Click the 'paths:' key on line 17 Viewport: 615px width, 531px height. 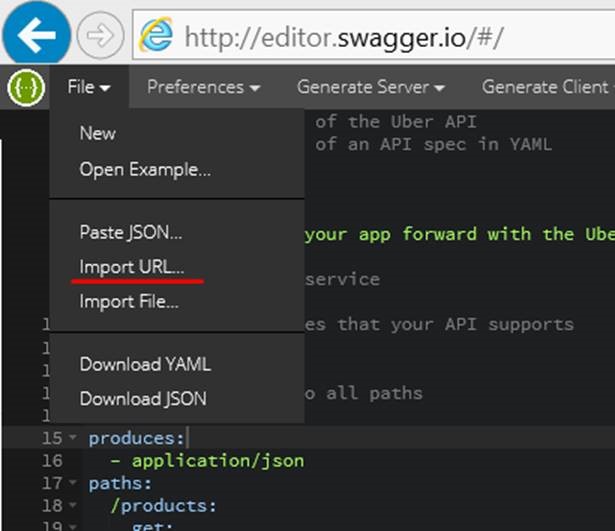click(120, 484)
